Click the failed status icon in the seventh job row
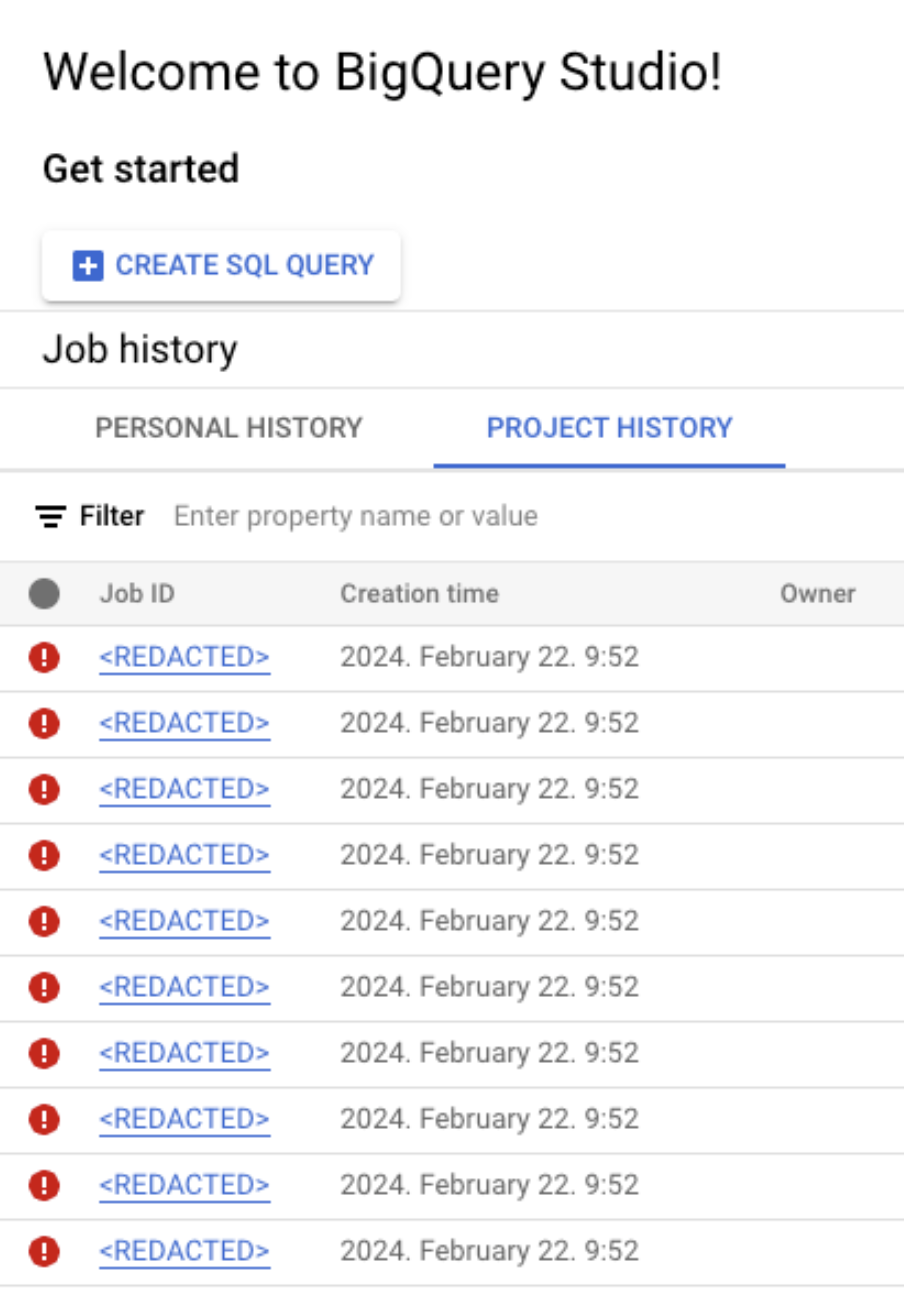 [x=44, y=1054]
